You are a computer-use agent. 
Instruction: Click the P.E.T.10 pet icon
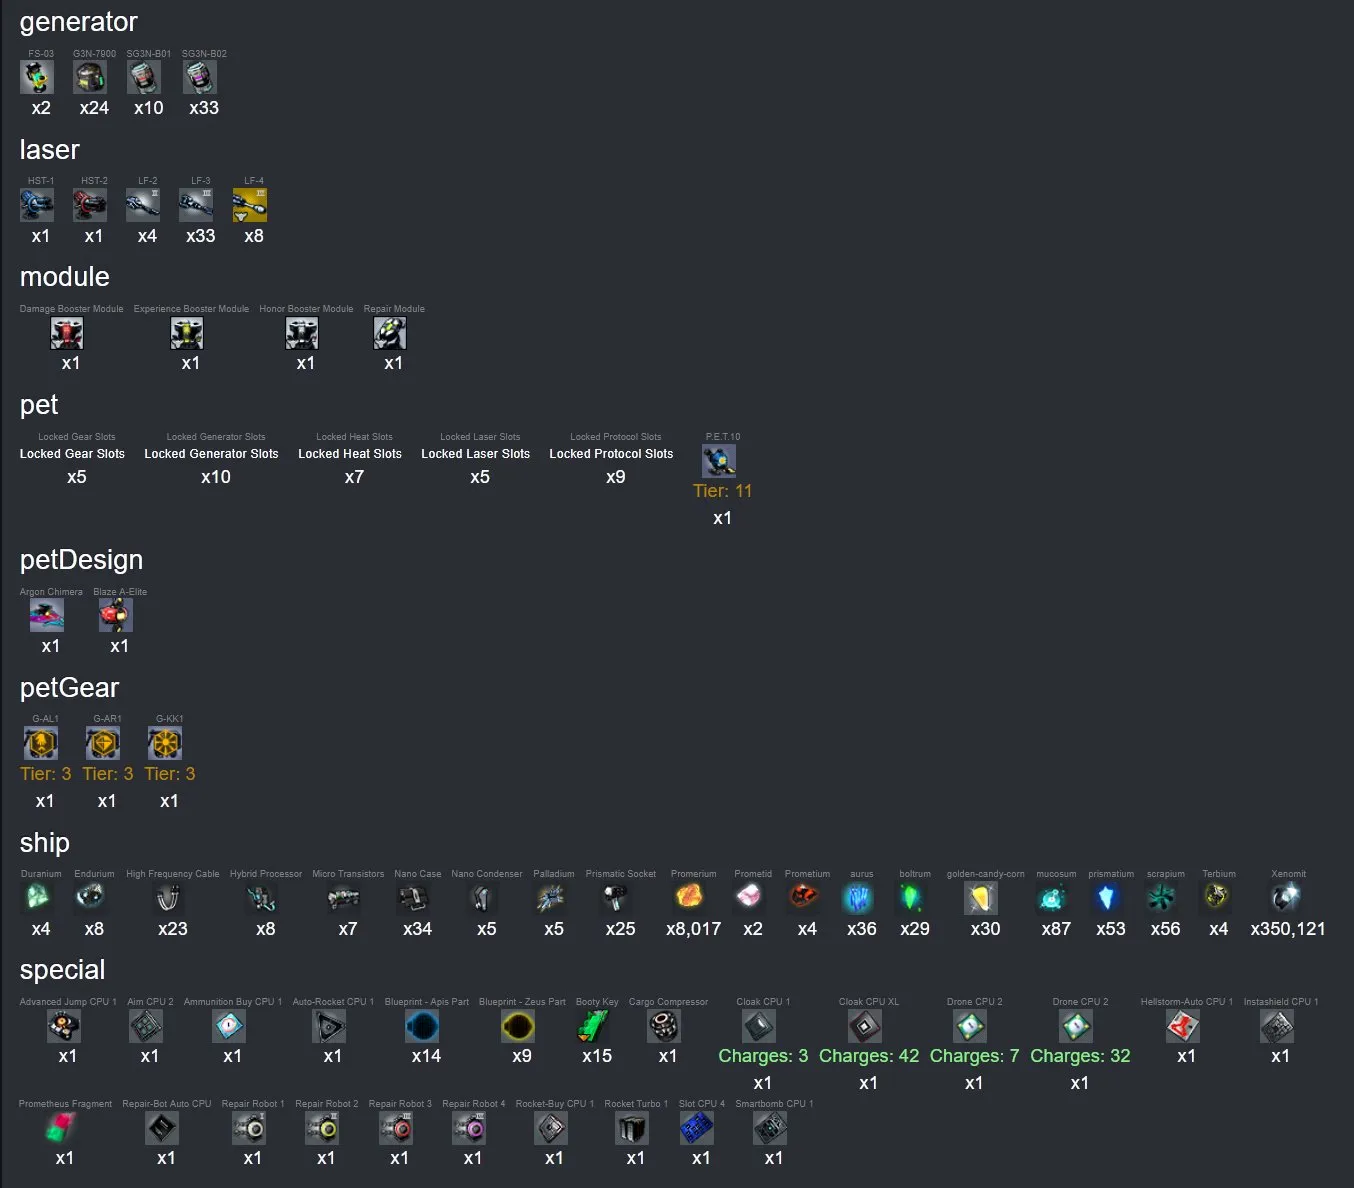719,461
